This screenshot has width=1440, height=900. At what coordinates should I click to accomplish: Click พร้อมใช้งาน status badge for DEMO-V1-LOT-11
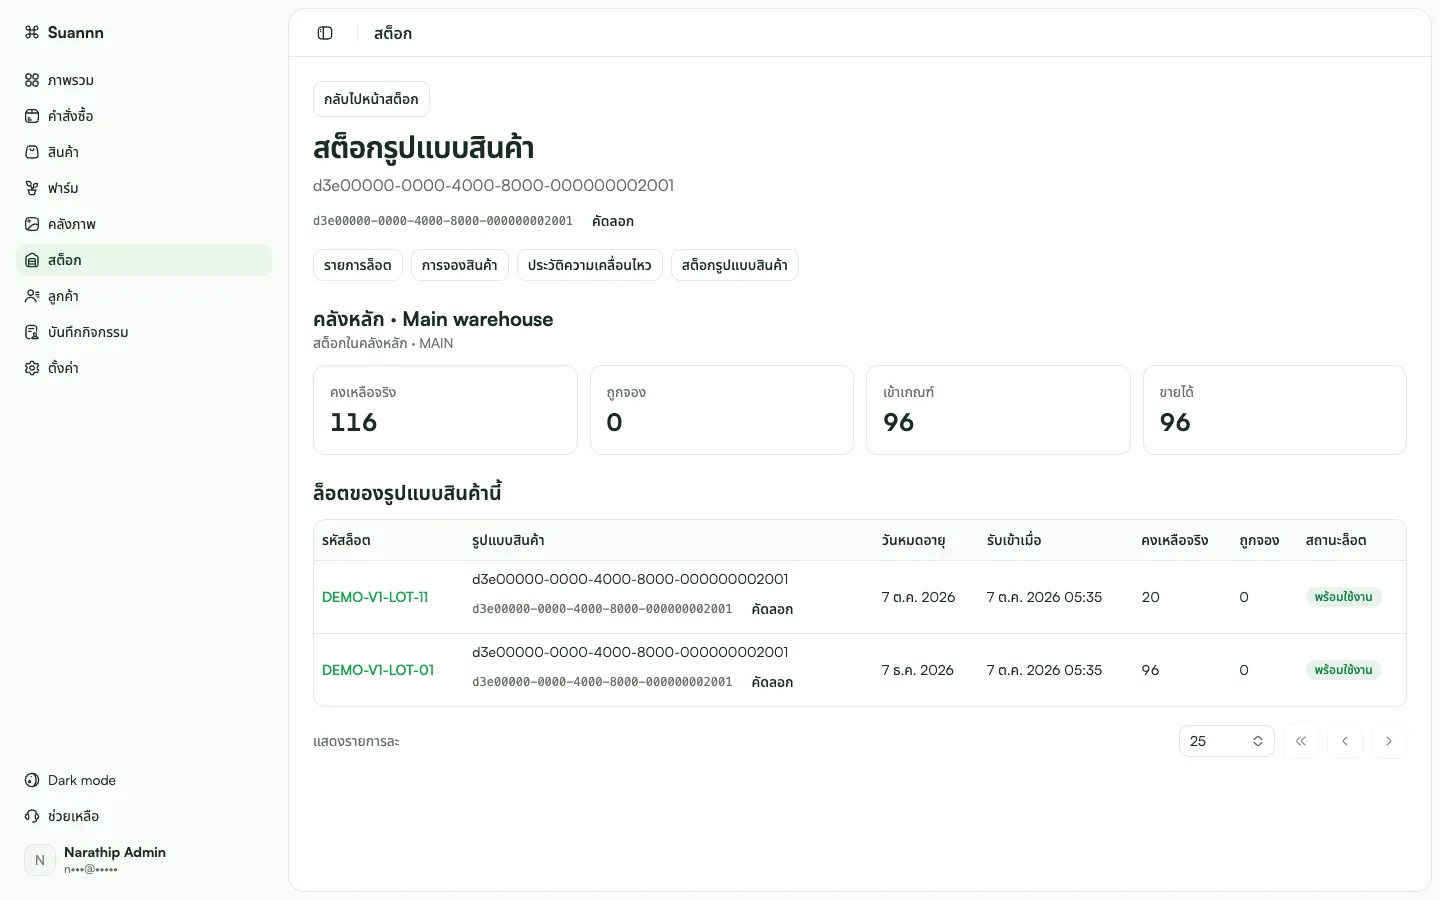[1344, 597]
